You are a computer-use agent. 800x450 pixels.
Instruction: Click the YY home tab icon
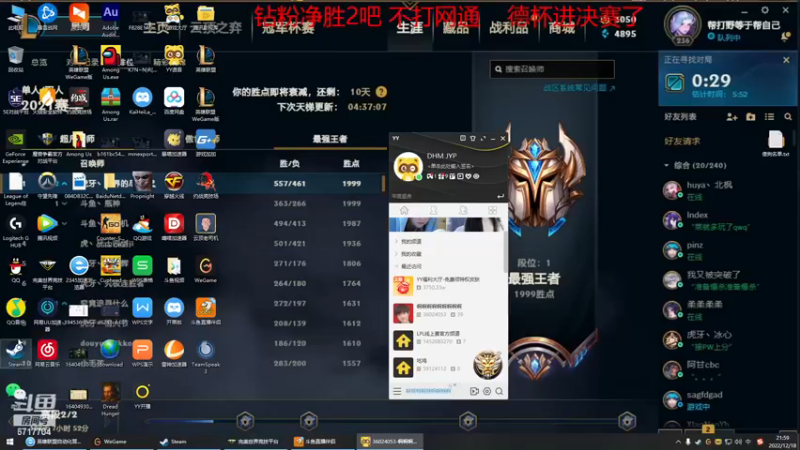pyautogui.click(x=404, y=210)
